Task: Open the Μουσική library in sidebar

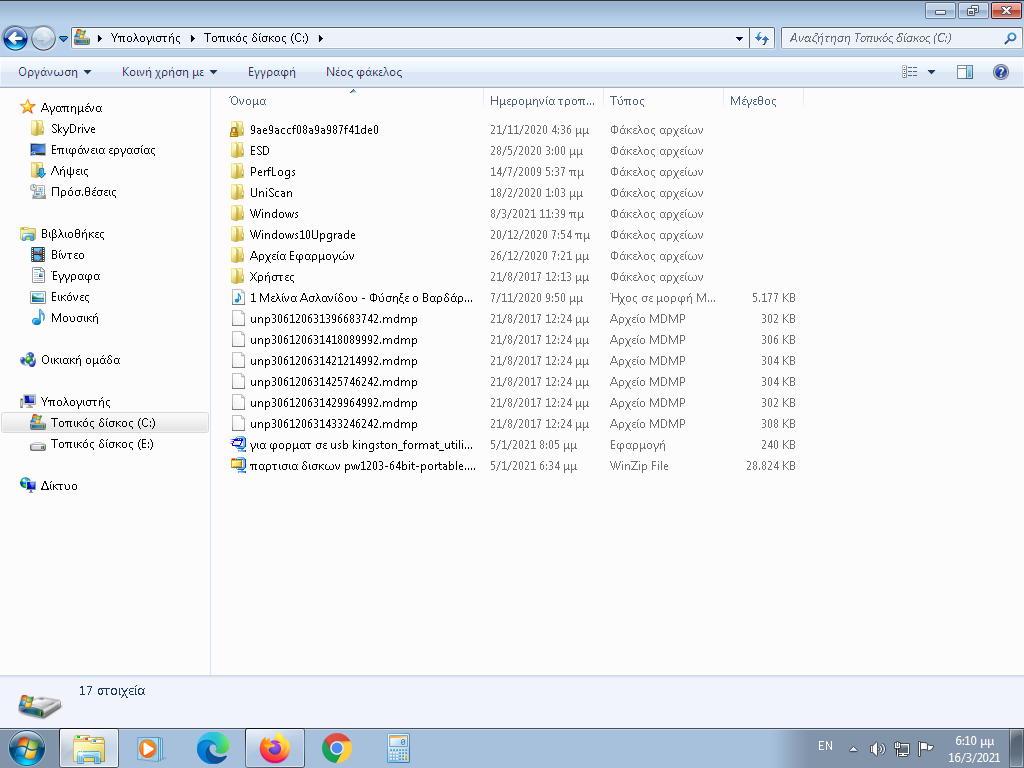Action: pyautogui.click(x=74, y=318)
